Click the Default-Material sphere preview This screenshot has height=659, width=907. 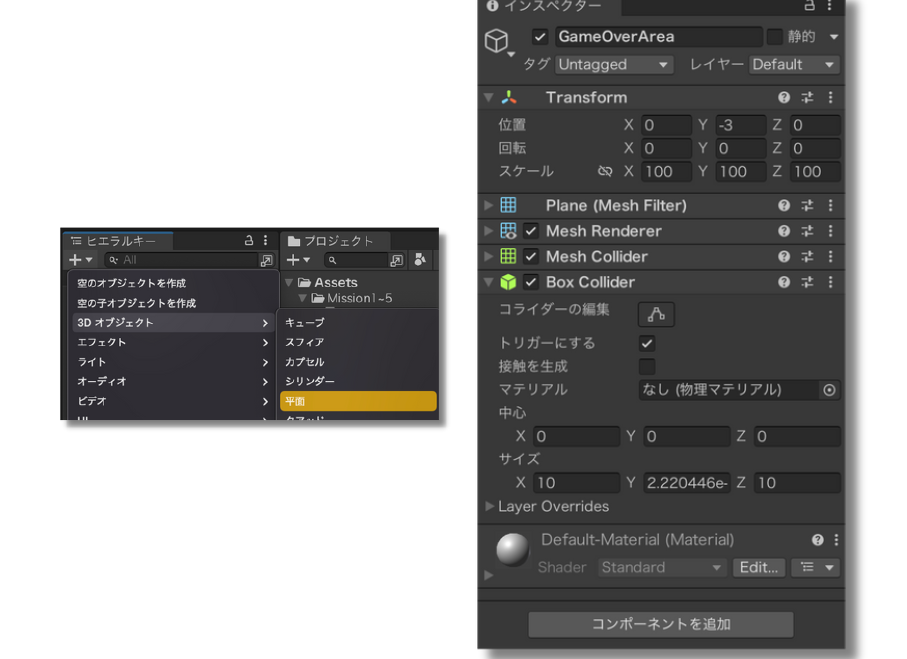(x=513, y=550)
